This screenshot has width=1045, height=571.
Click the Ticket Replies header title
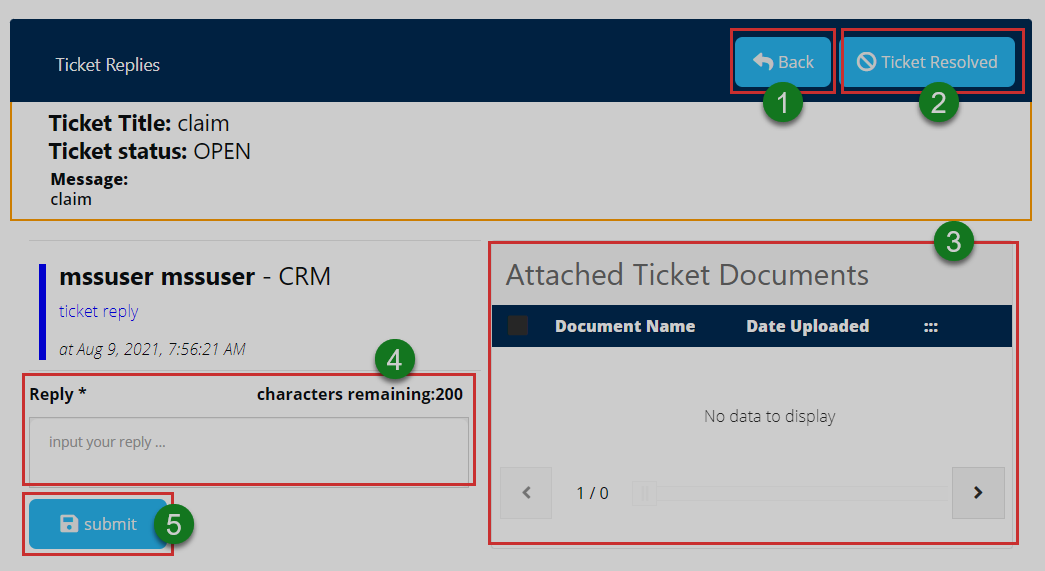tap(108, 65)
